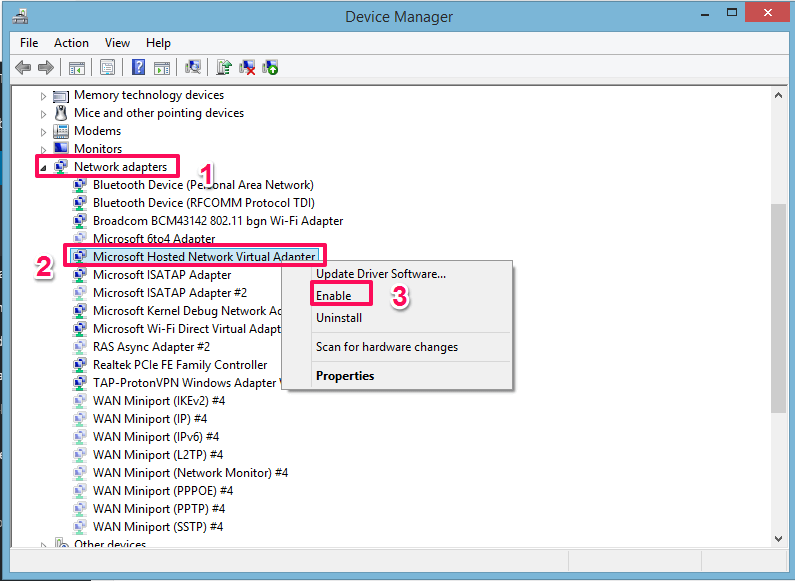Click icon of Realtek PCIe FE Family Controller
Screen dimensions: 795x581
(x=80, y=365)
